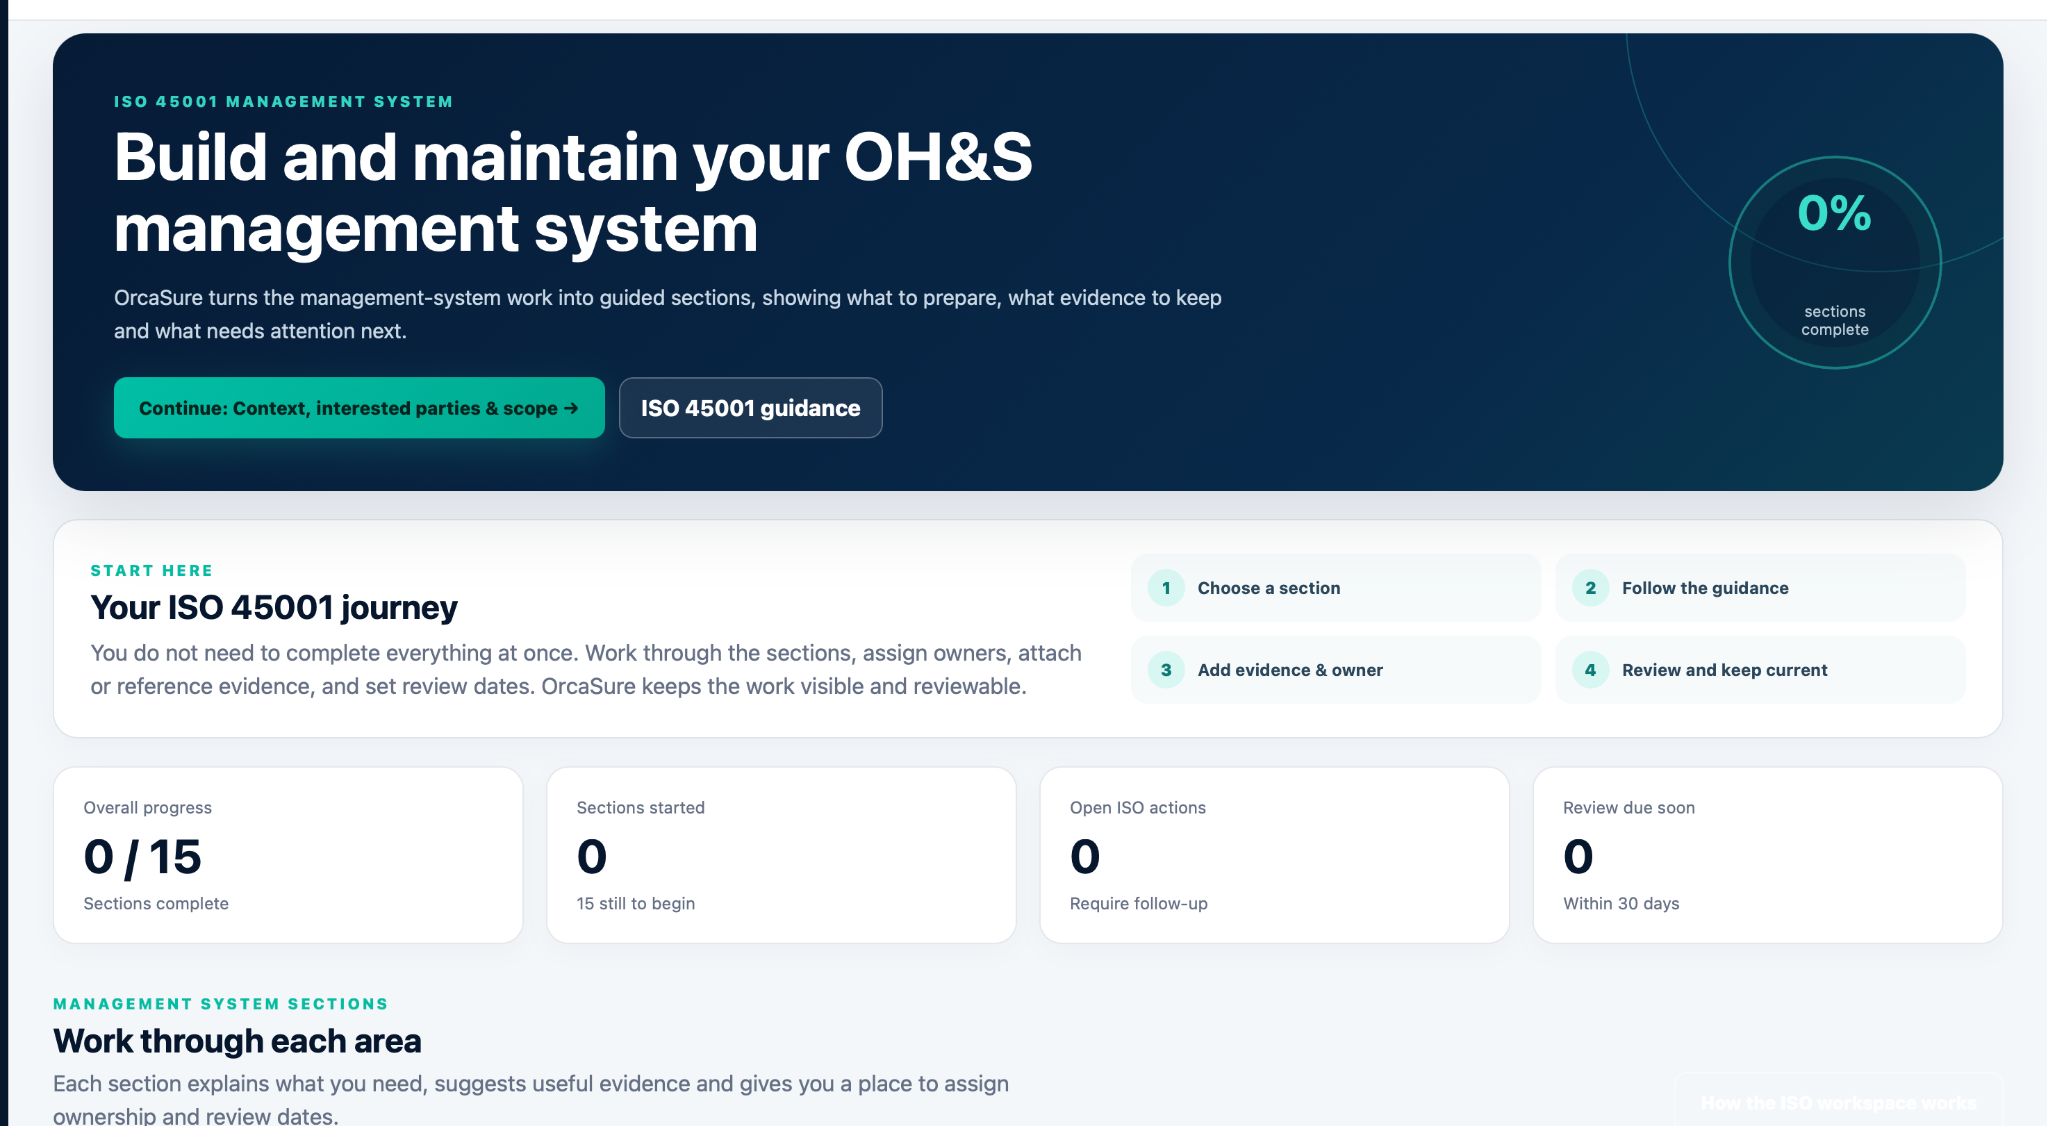The height and width of the screenshot is (1126, 2047).
Task: Click the number 4 step badge
Action: coord(1590,670)
